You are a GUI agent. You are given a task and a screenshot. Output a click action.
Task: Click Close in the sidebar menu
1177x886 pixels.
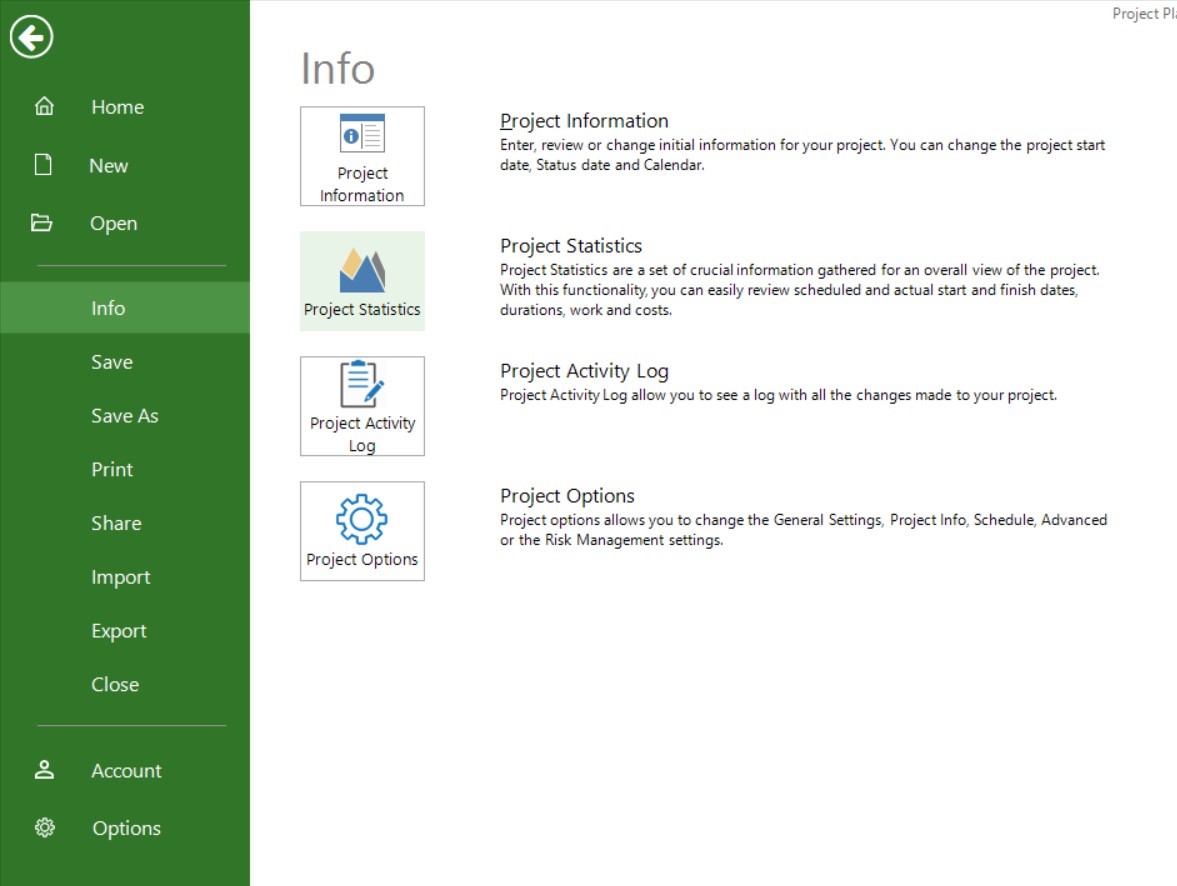tap(115, 685)
